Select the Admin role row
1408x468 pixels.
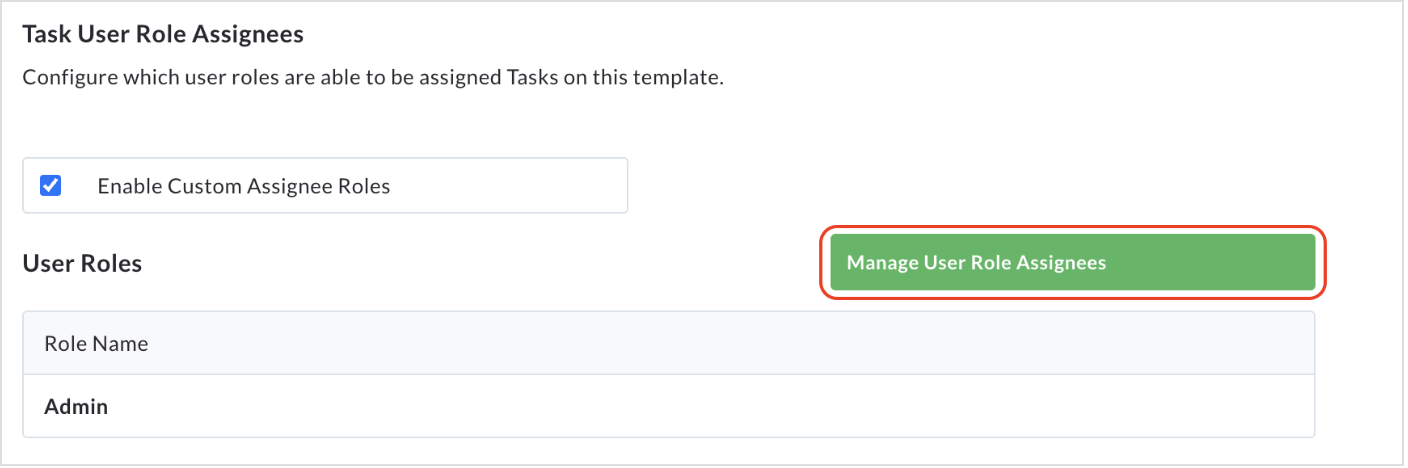click(x=668, y=407)
